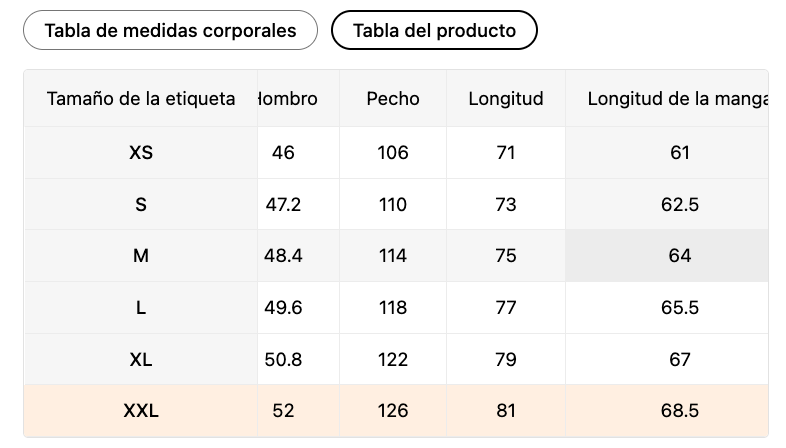
Task: Click the Pecho column header
Action: 393,98
